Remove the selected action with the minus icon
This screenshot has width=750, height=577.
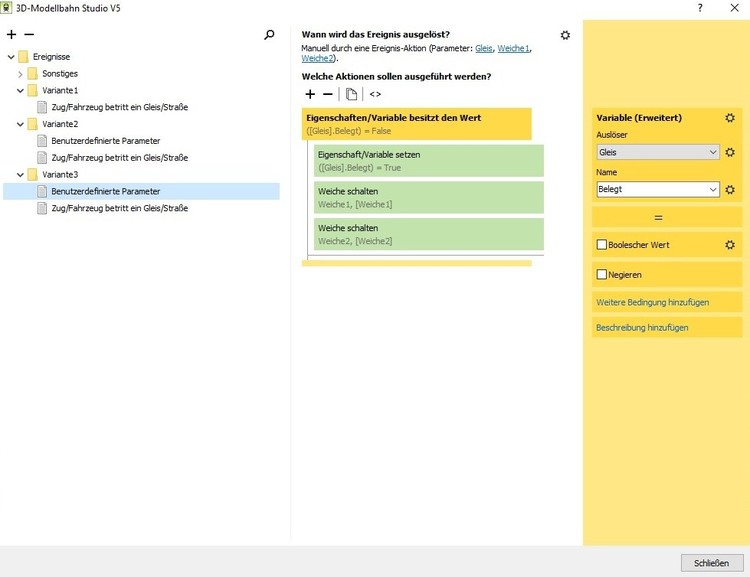coord(328,94)
